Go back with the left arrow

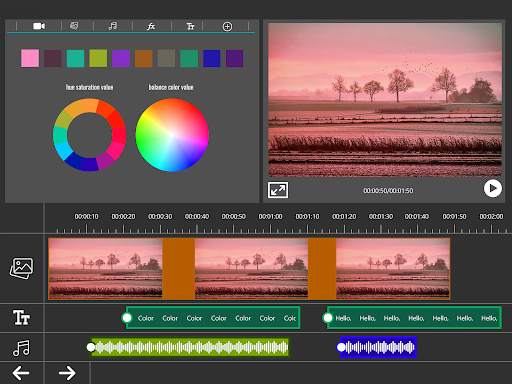[x=21, y=373]
